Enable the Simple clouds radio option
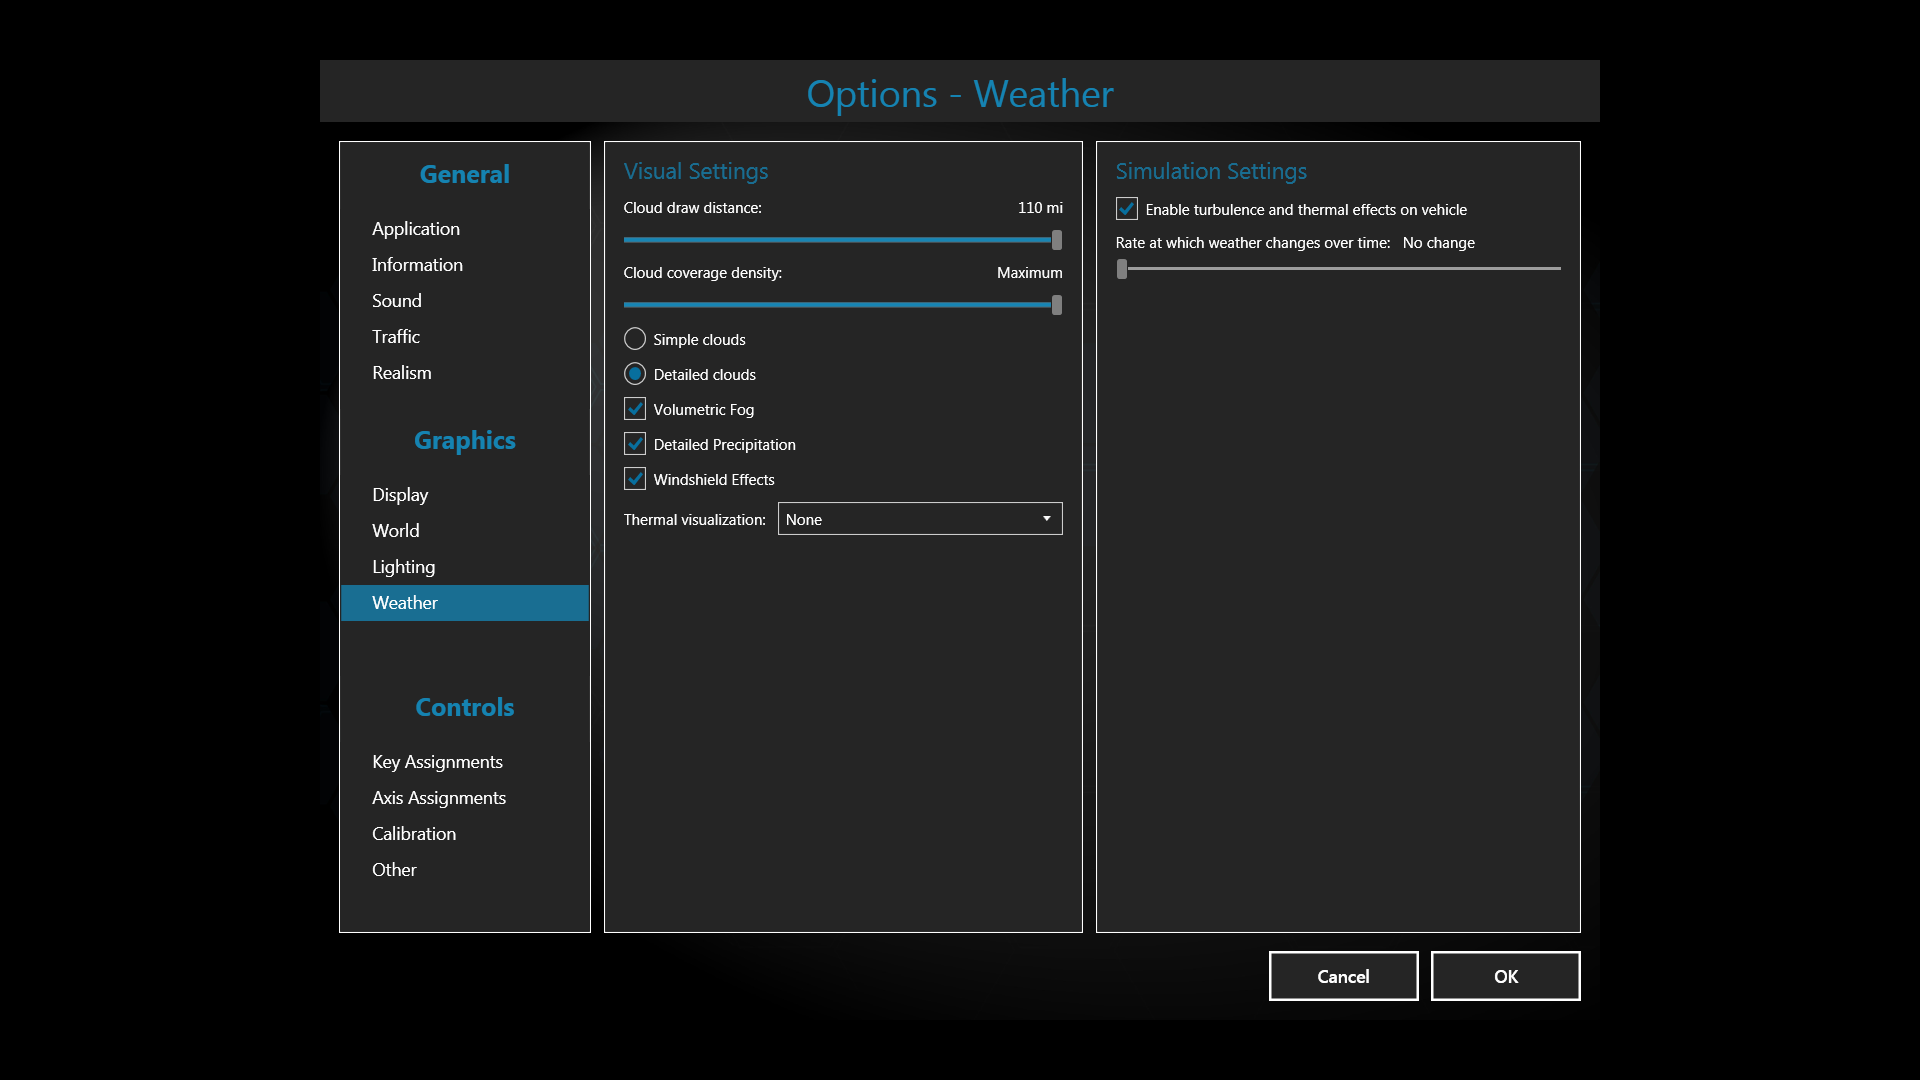Viewport: 1920px width, 1080px height. [x=635, y=339]
